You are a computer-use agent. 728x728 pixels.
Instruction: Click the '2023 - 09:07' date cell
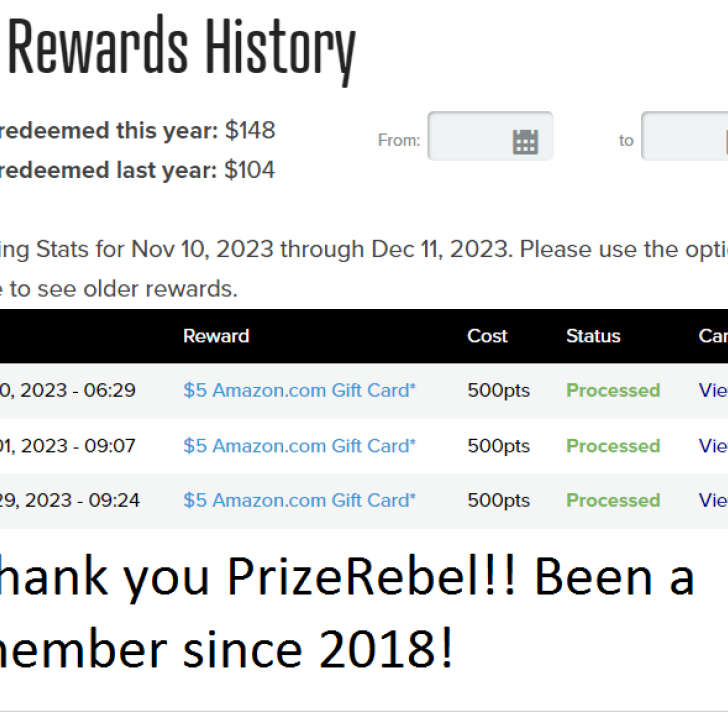pos(68,445)
